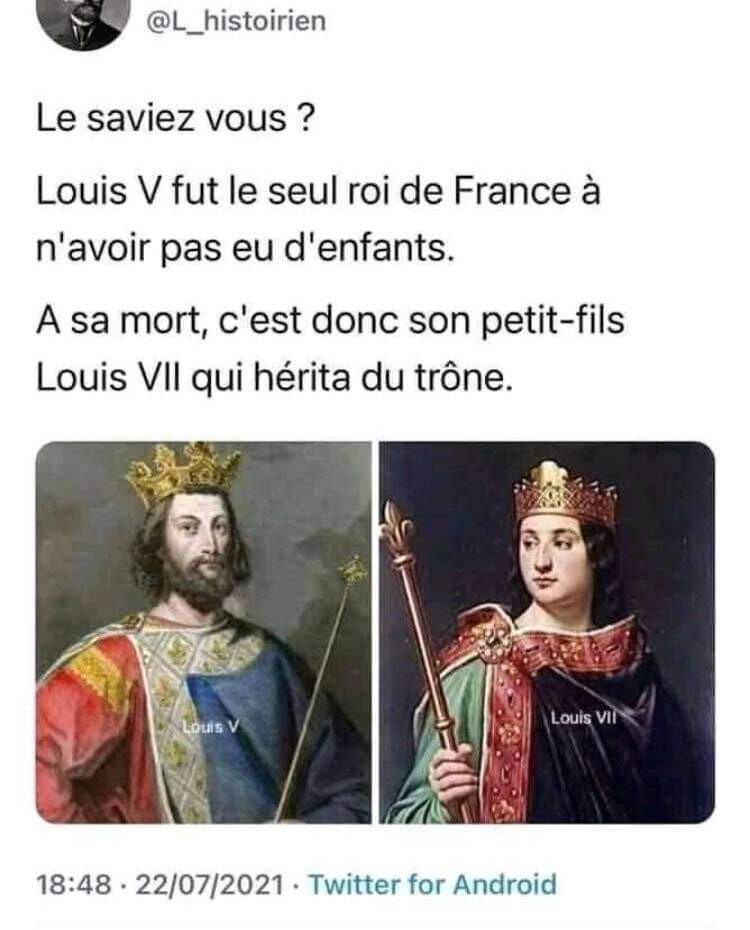Click the line mentioning "son petit-fils"

click(330, 321)
